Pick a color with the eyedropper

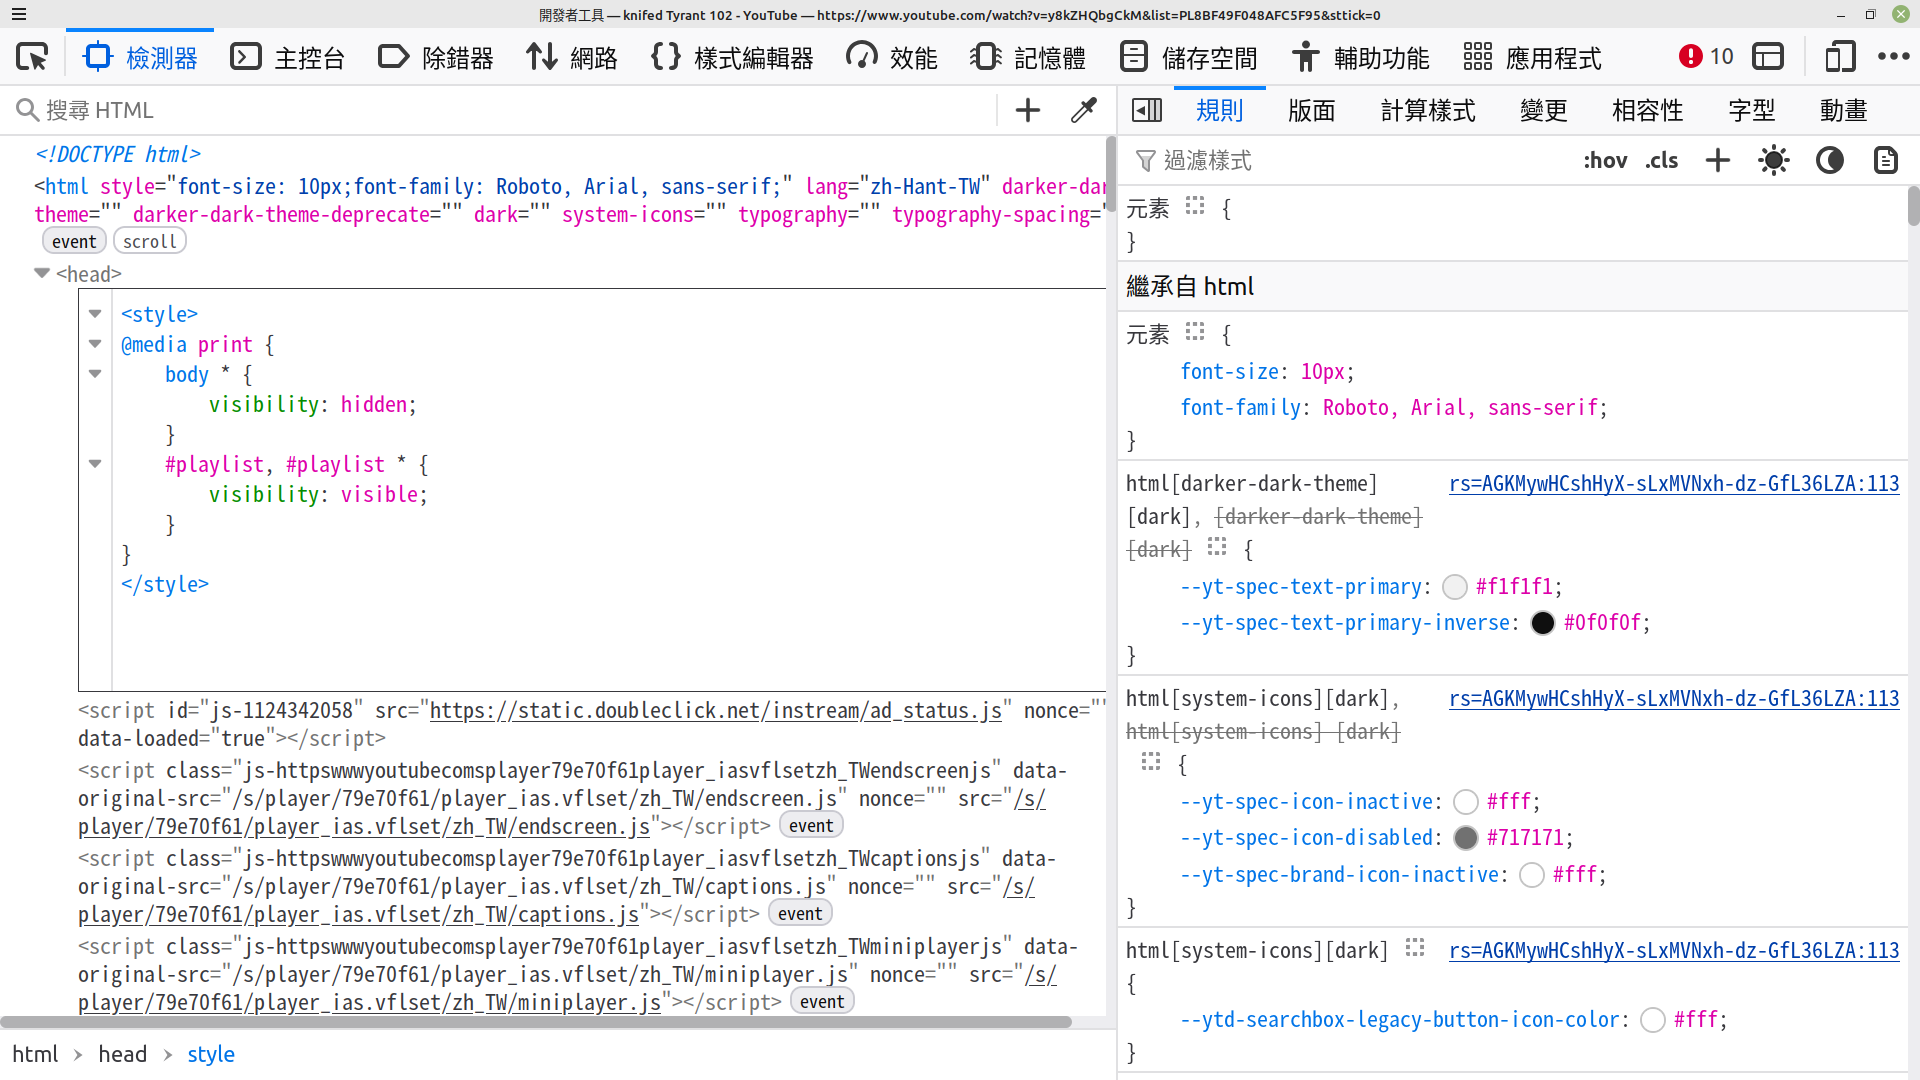(x=1084, y=110)
